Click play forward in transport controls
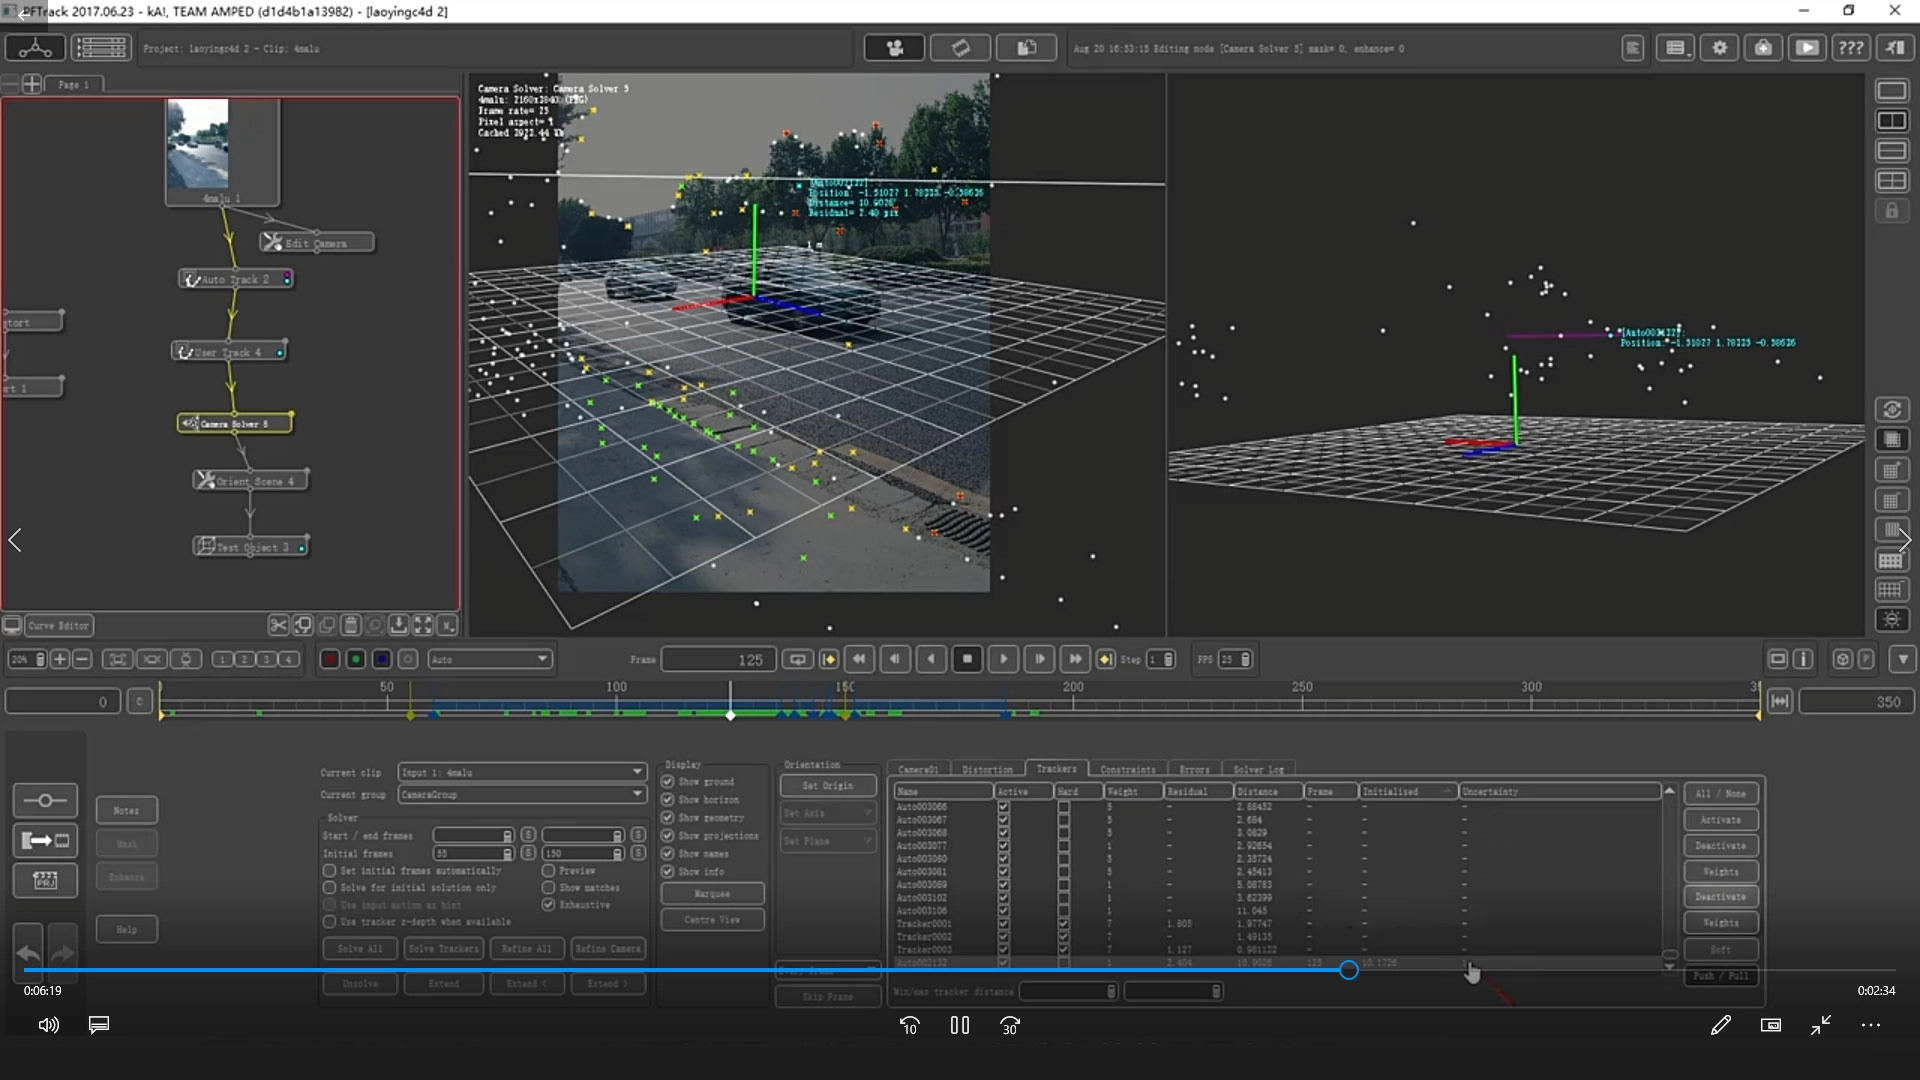This screenshot has width=1920, height=1080. click(x=1003, y=659)
